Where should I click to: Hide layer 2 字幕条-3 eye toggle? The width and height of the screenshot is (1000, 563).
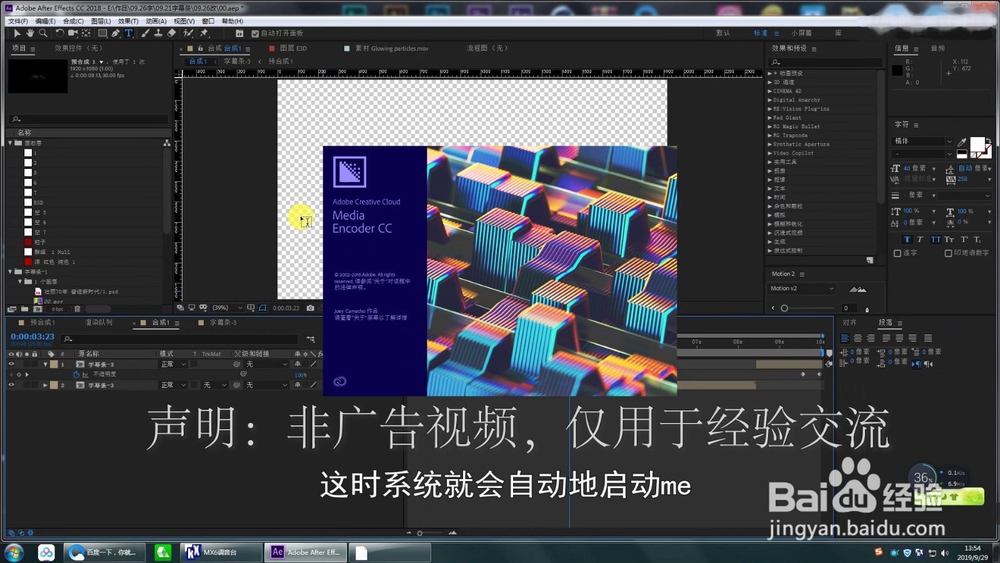point(11,385)
